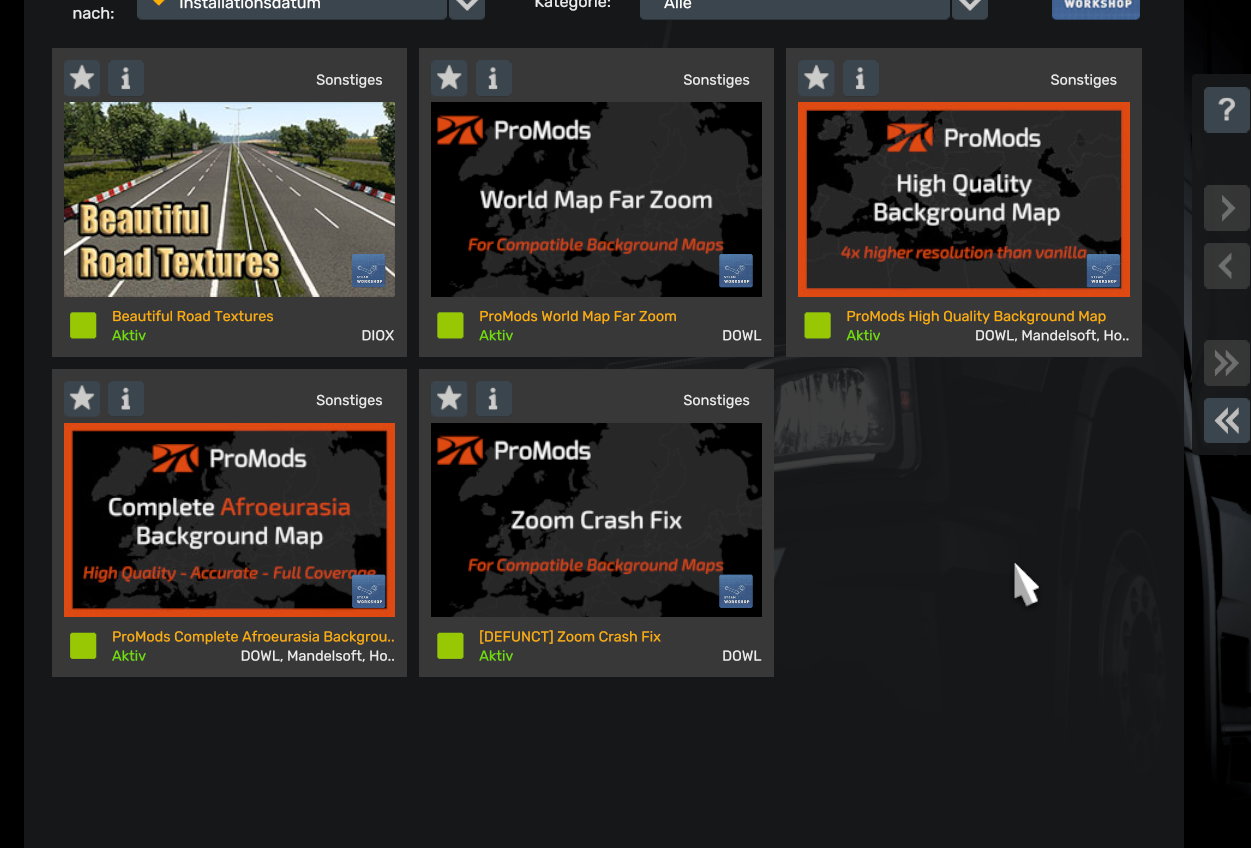Click the author name DOWL under Zoom Crash Fix
Screen dimensions: 1251x848
741,656
